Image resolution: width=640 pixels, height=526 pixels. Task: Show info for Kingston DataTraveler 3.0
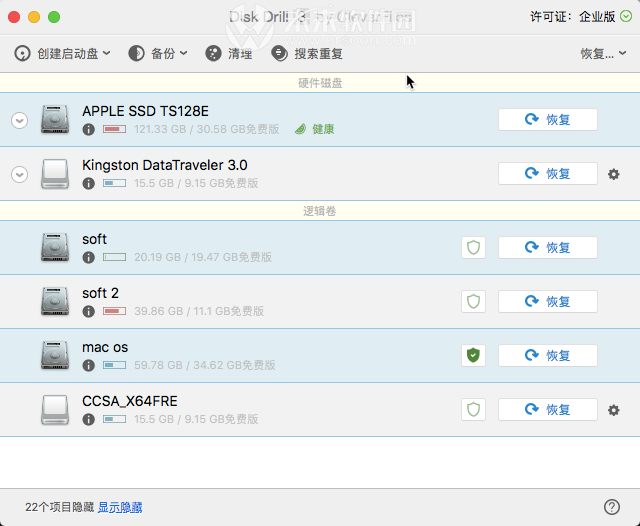click(x=89, y=184)
